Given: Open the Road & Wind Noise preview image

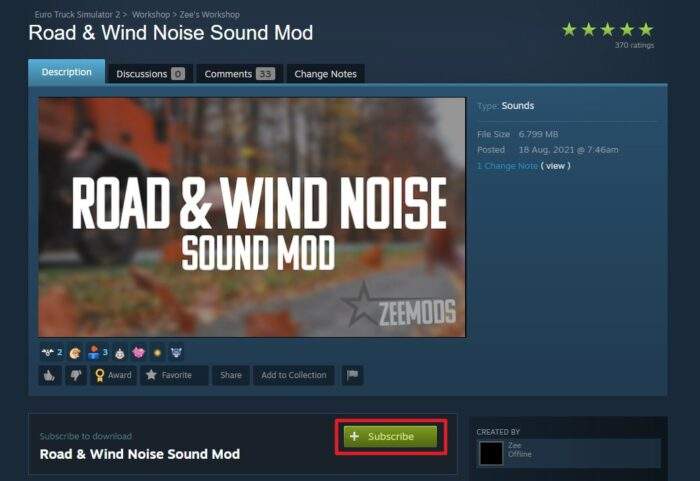Looking at the screenshot, I should coord(252,217).
